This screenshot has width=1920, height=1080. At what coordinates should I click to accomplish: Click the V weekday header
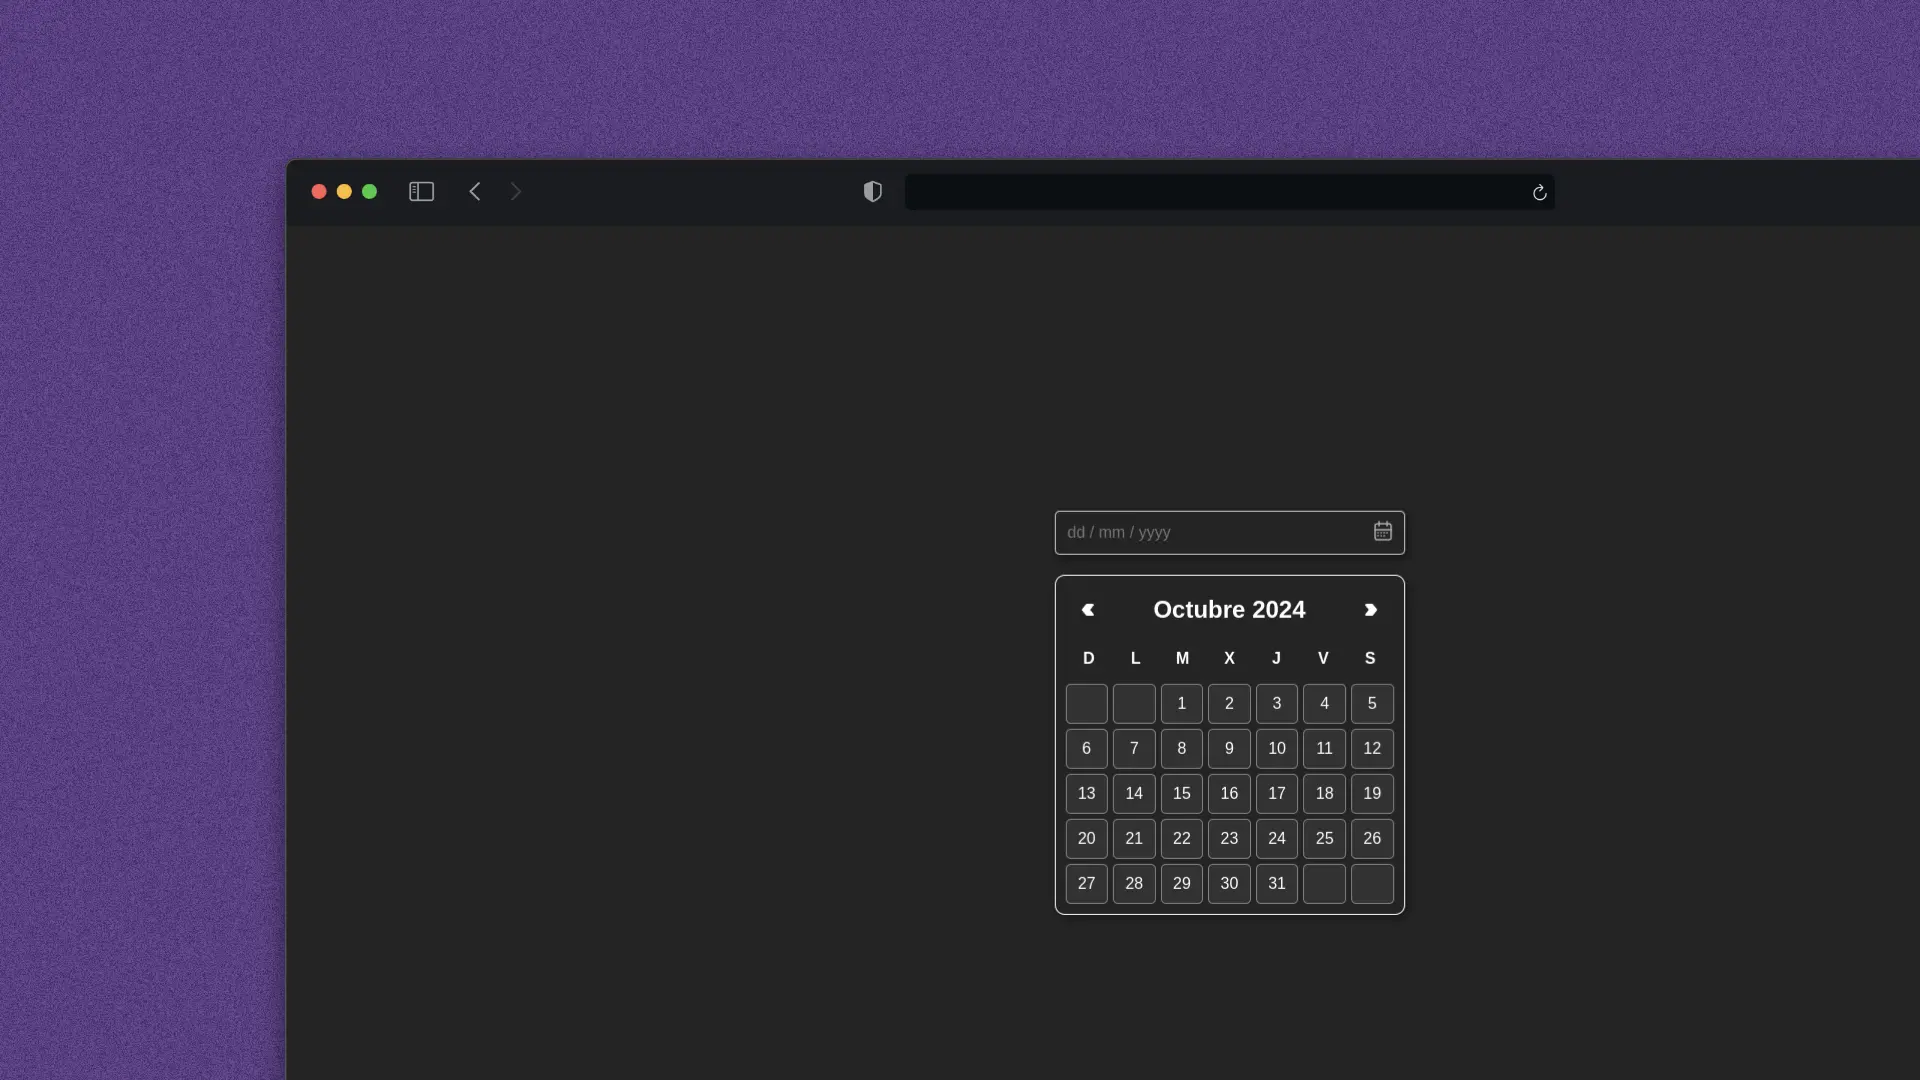1323,658
